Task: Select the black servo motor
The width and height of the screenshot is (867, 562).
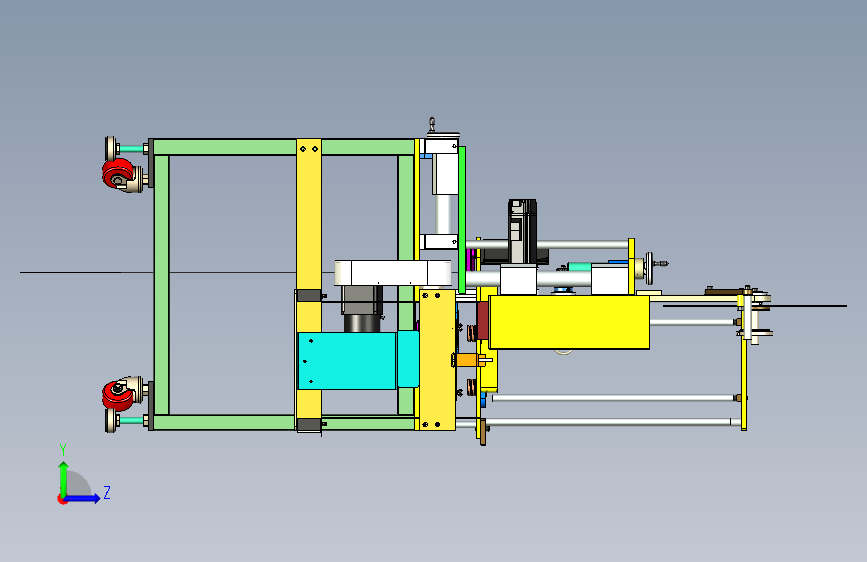Action: [523, 231]
